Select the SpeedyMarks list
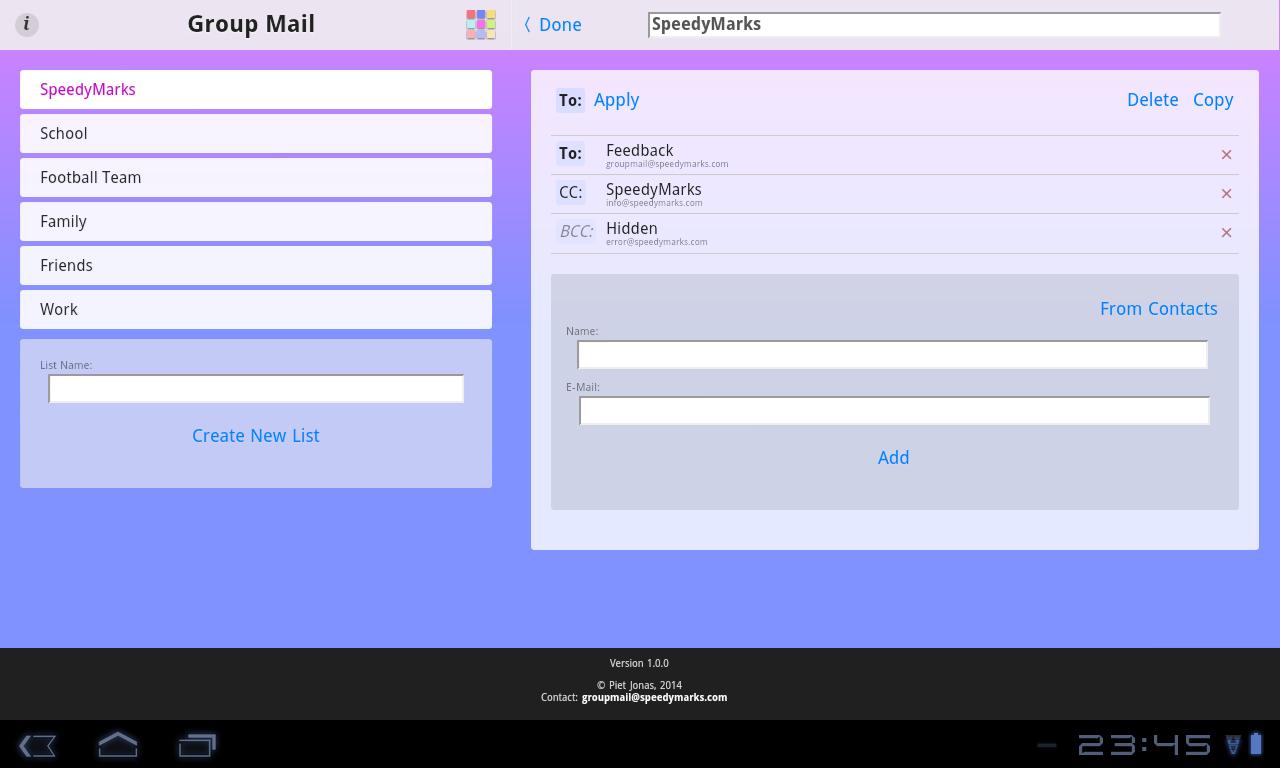The image size is (1280, 768). 256,89
